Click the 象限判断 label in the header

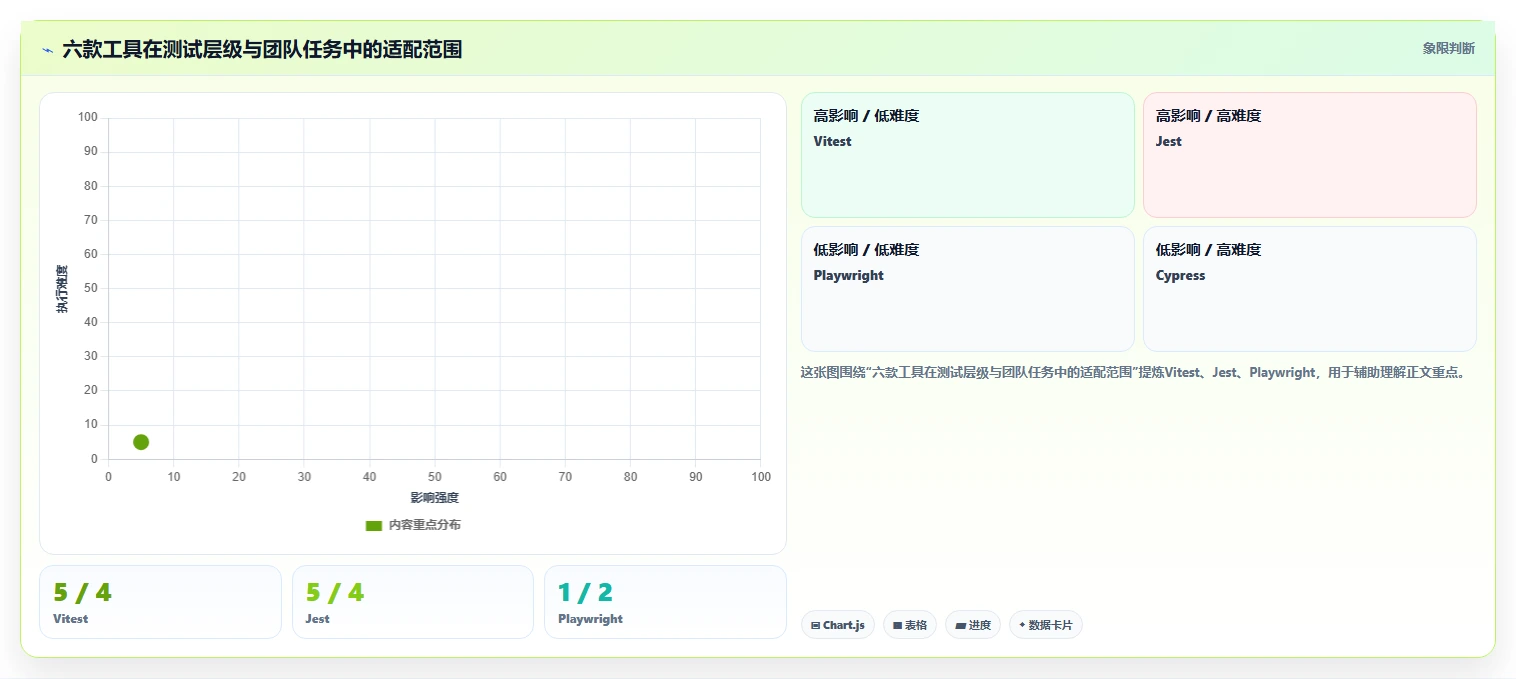[1448, 48]
